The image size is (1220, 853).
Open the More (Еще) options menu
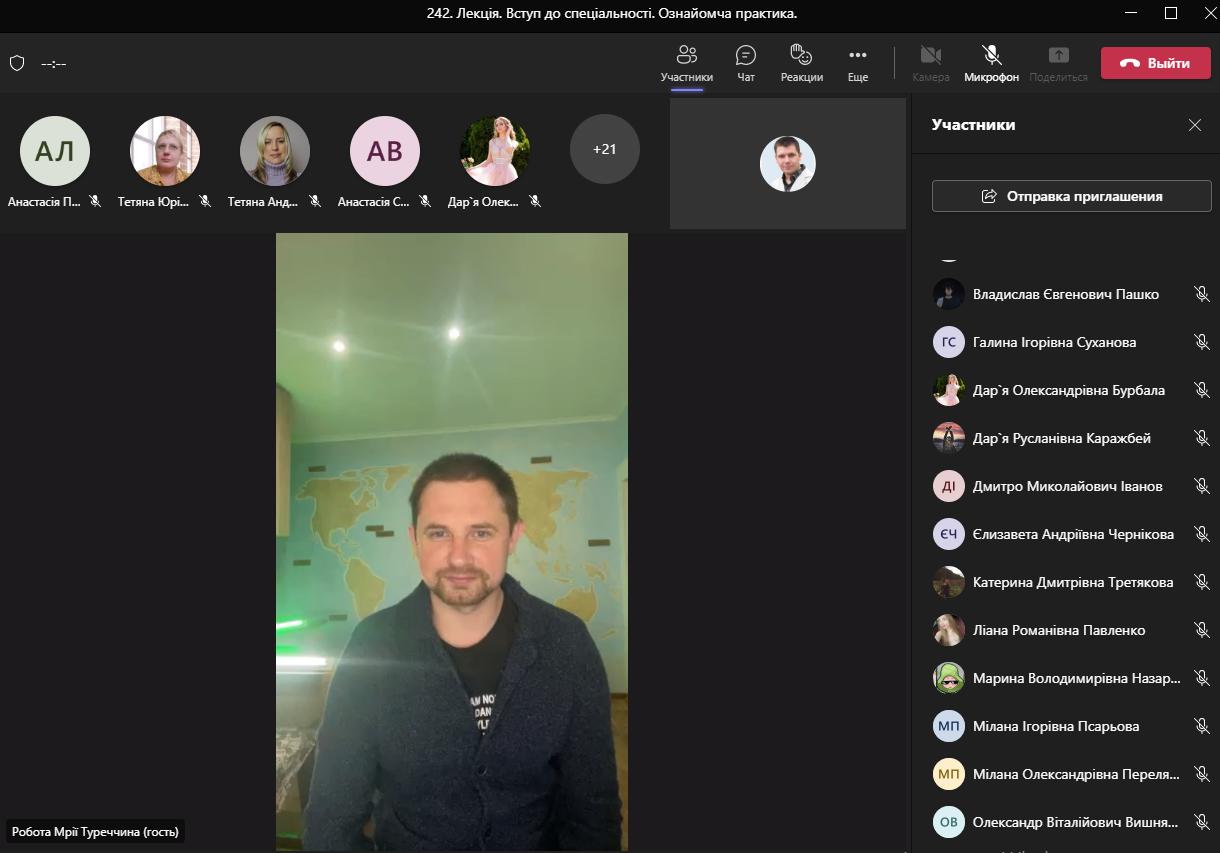tap(857, 56)
